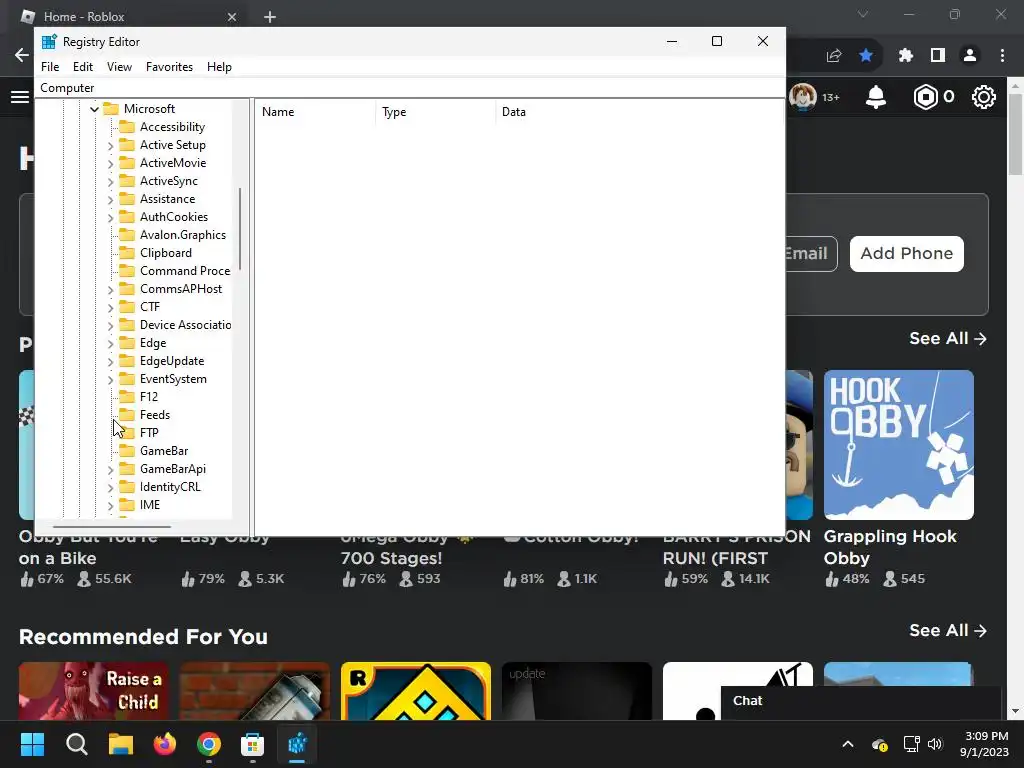This screenshot has width=1024, height=768.
Task: Expand the Active Setup key
Action: coord(110,146)
